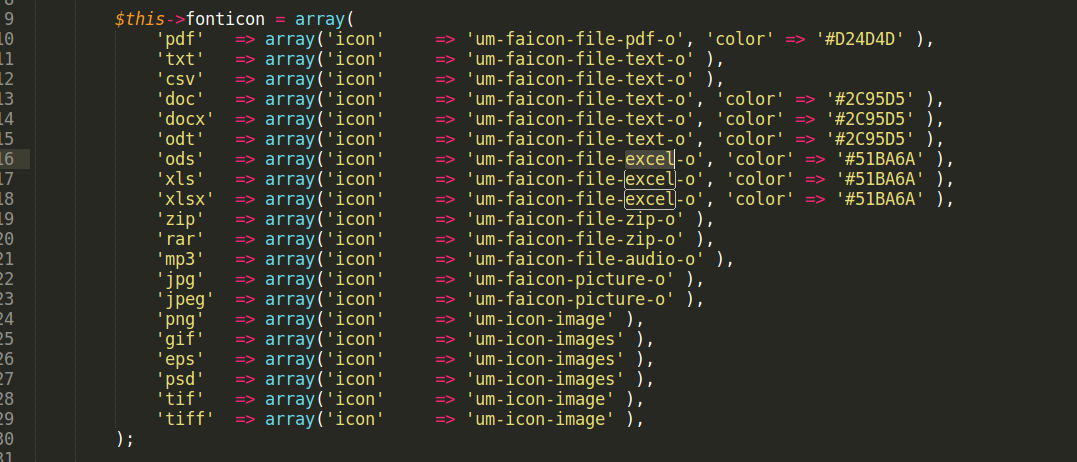Click the 'psd' array key

coord(180,379)
